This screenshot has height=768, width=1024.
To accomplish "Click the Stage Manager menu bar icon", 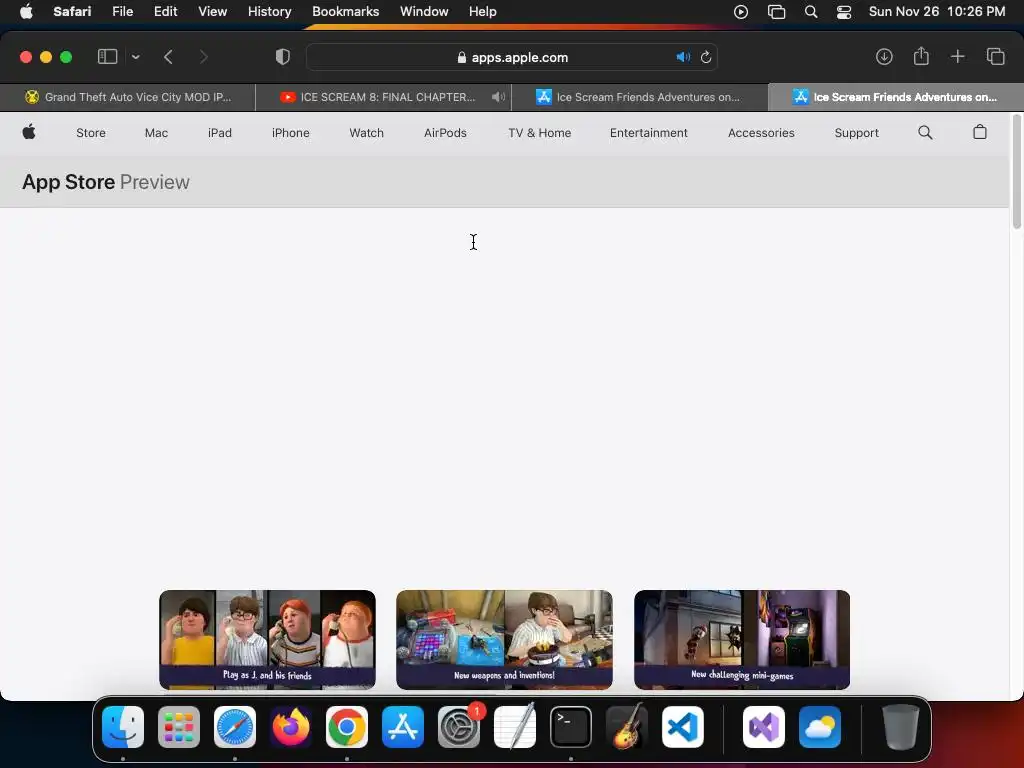I will (x=776, y=11).
